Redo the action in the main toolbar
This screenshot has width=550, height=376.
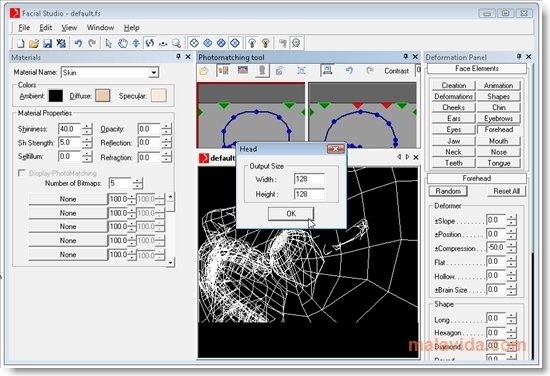coord(92,43)
